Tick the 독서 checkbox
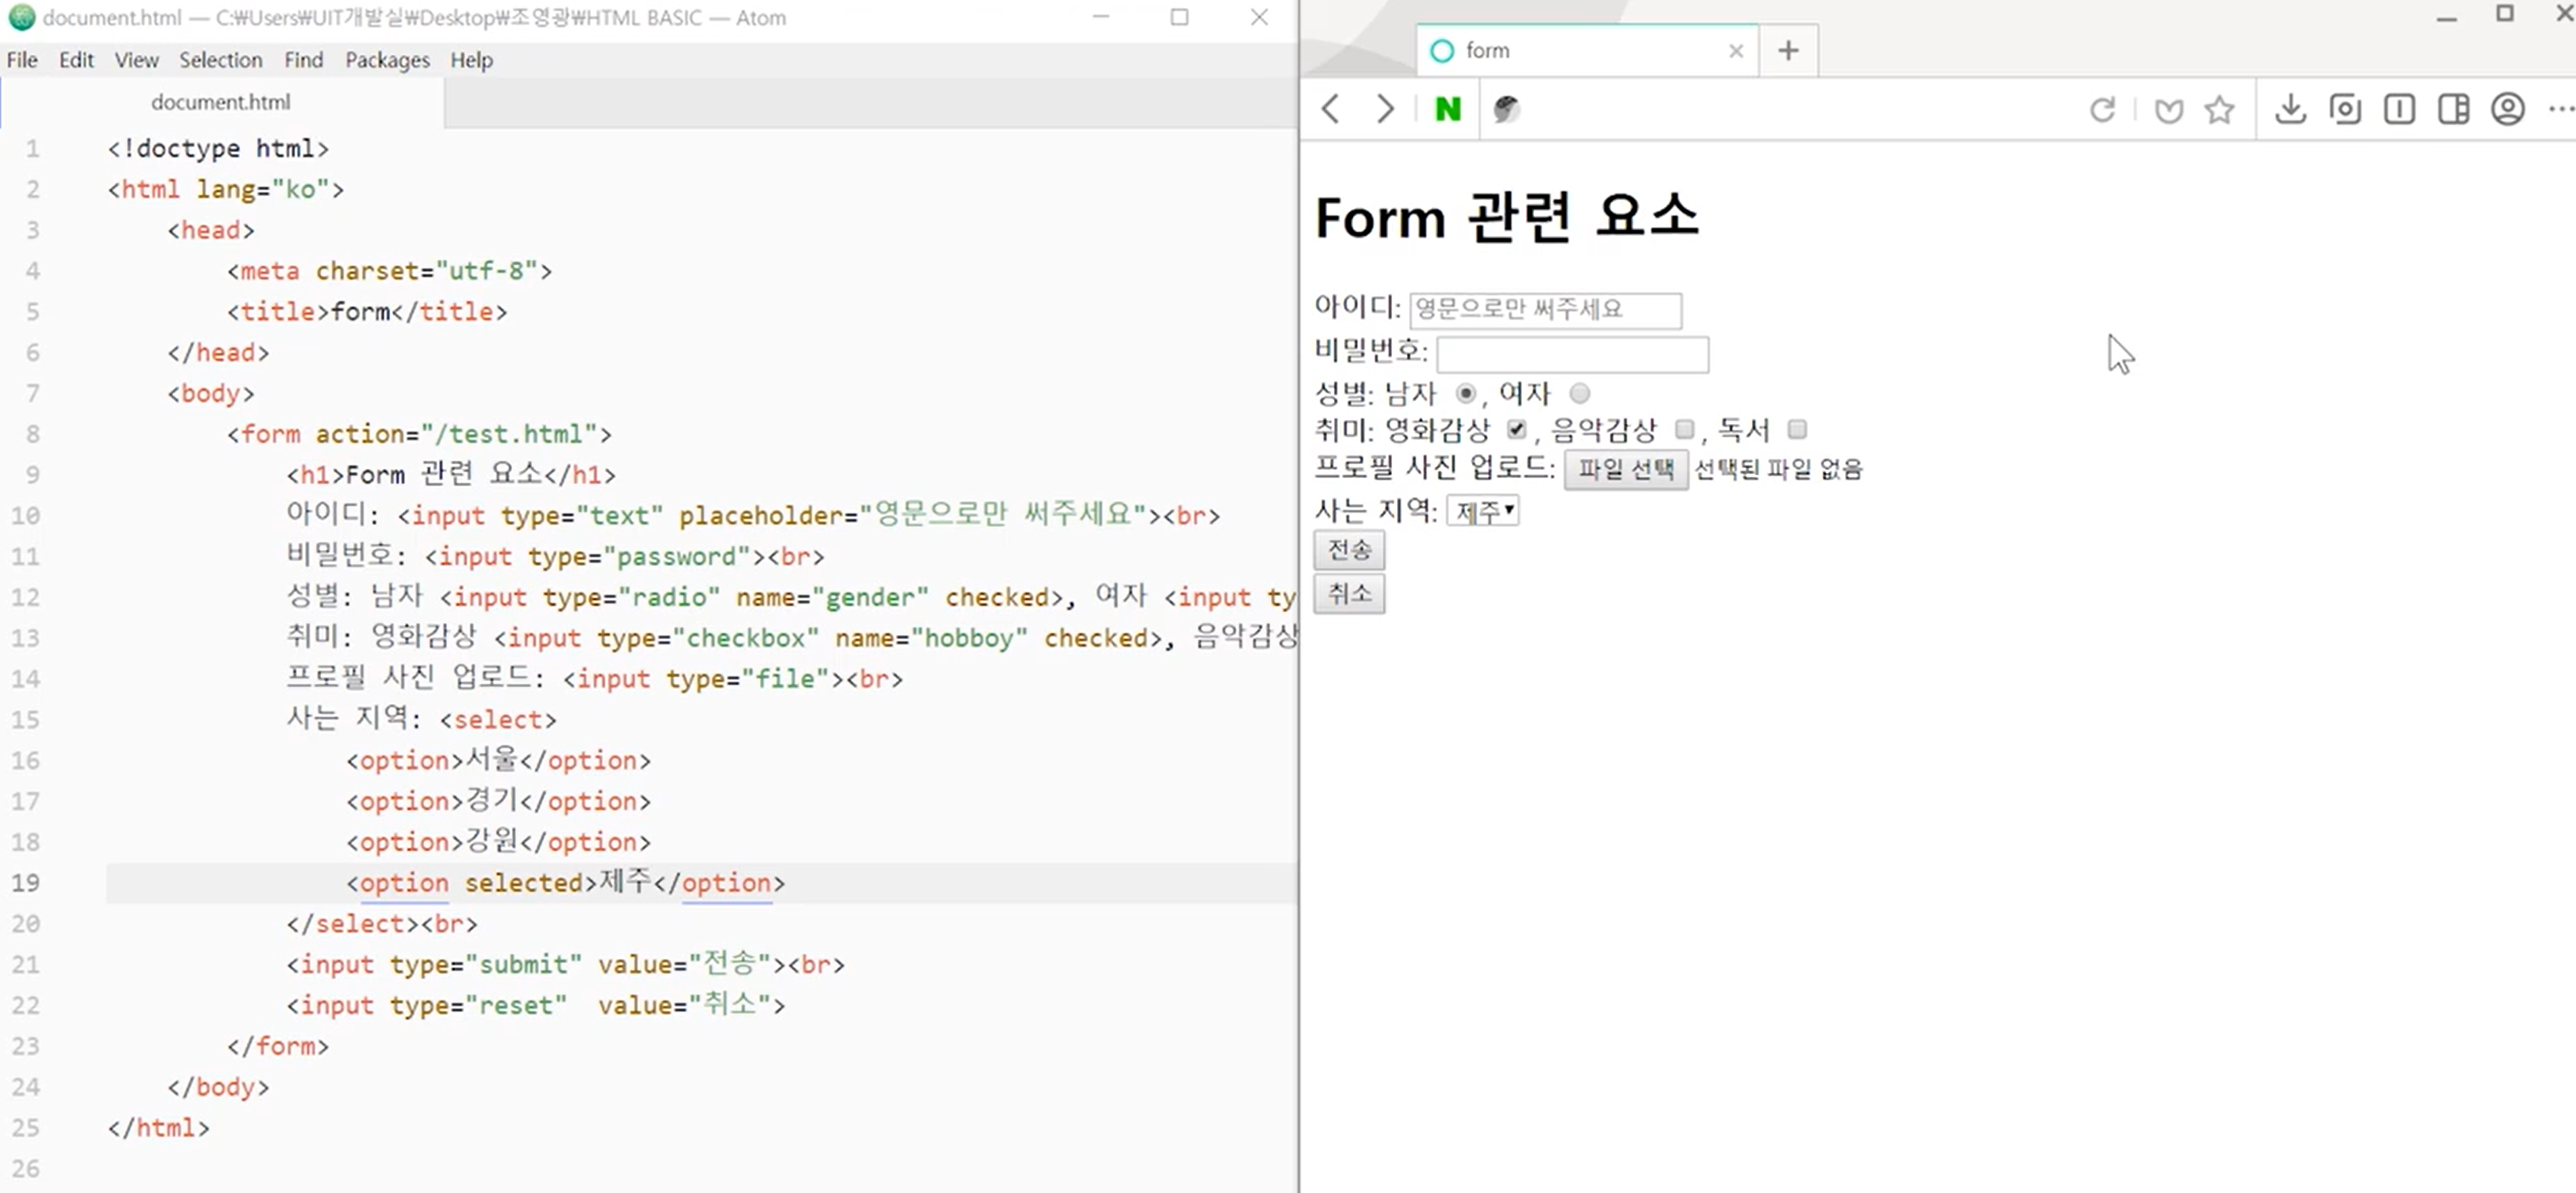The height and width of the screenshot is (1193, 2576). tap(1797, 430)
